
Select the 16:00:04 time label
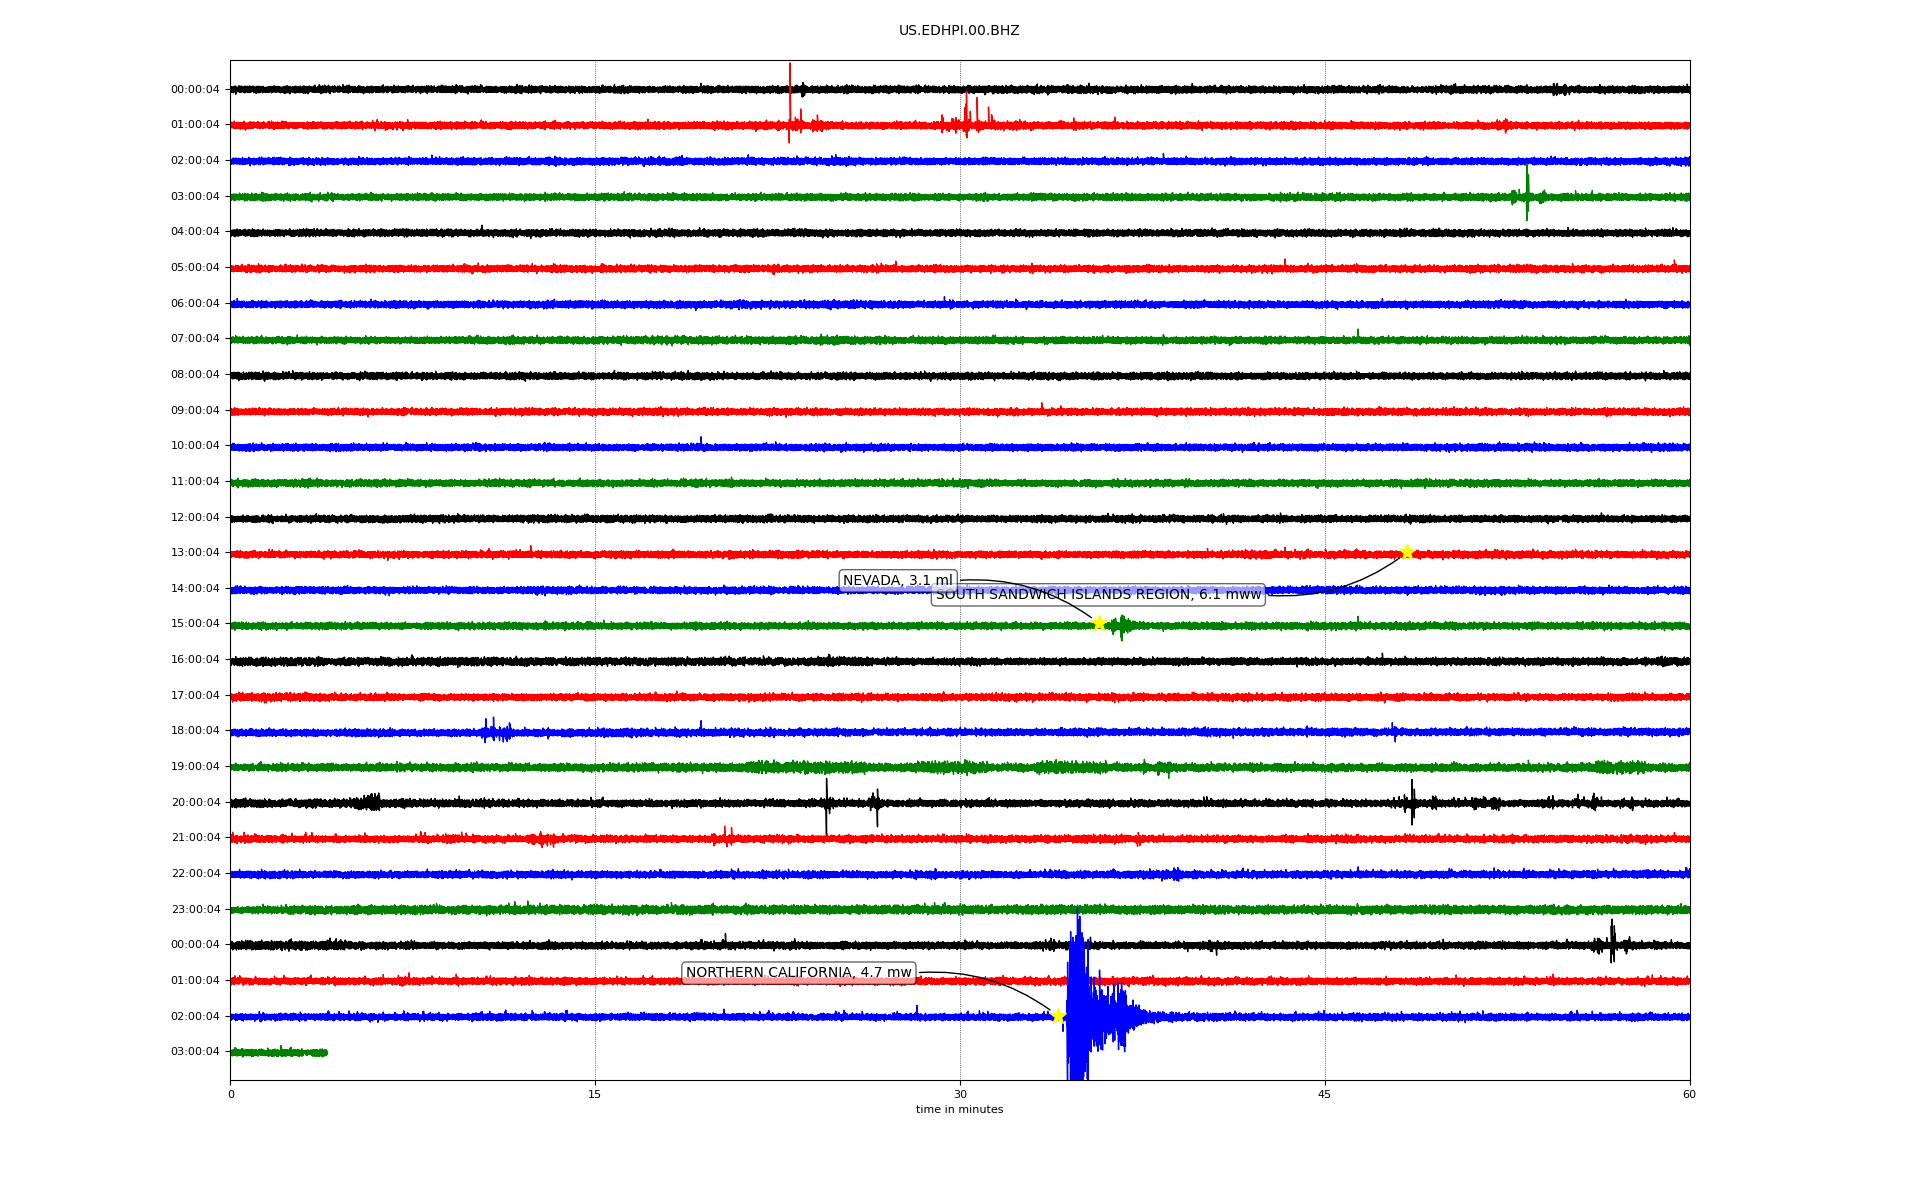pos(195,660)
